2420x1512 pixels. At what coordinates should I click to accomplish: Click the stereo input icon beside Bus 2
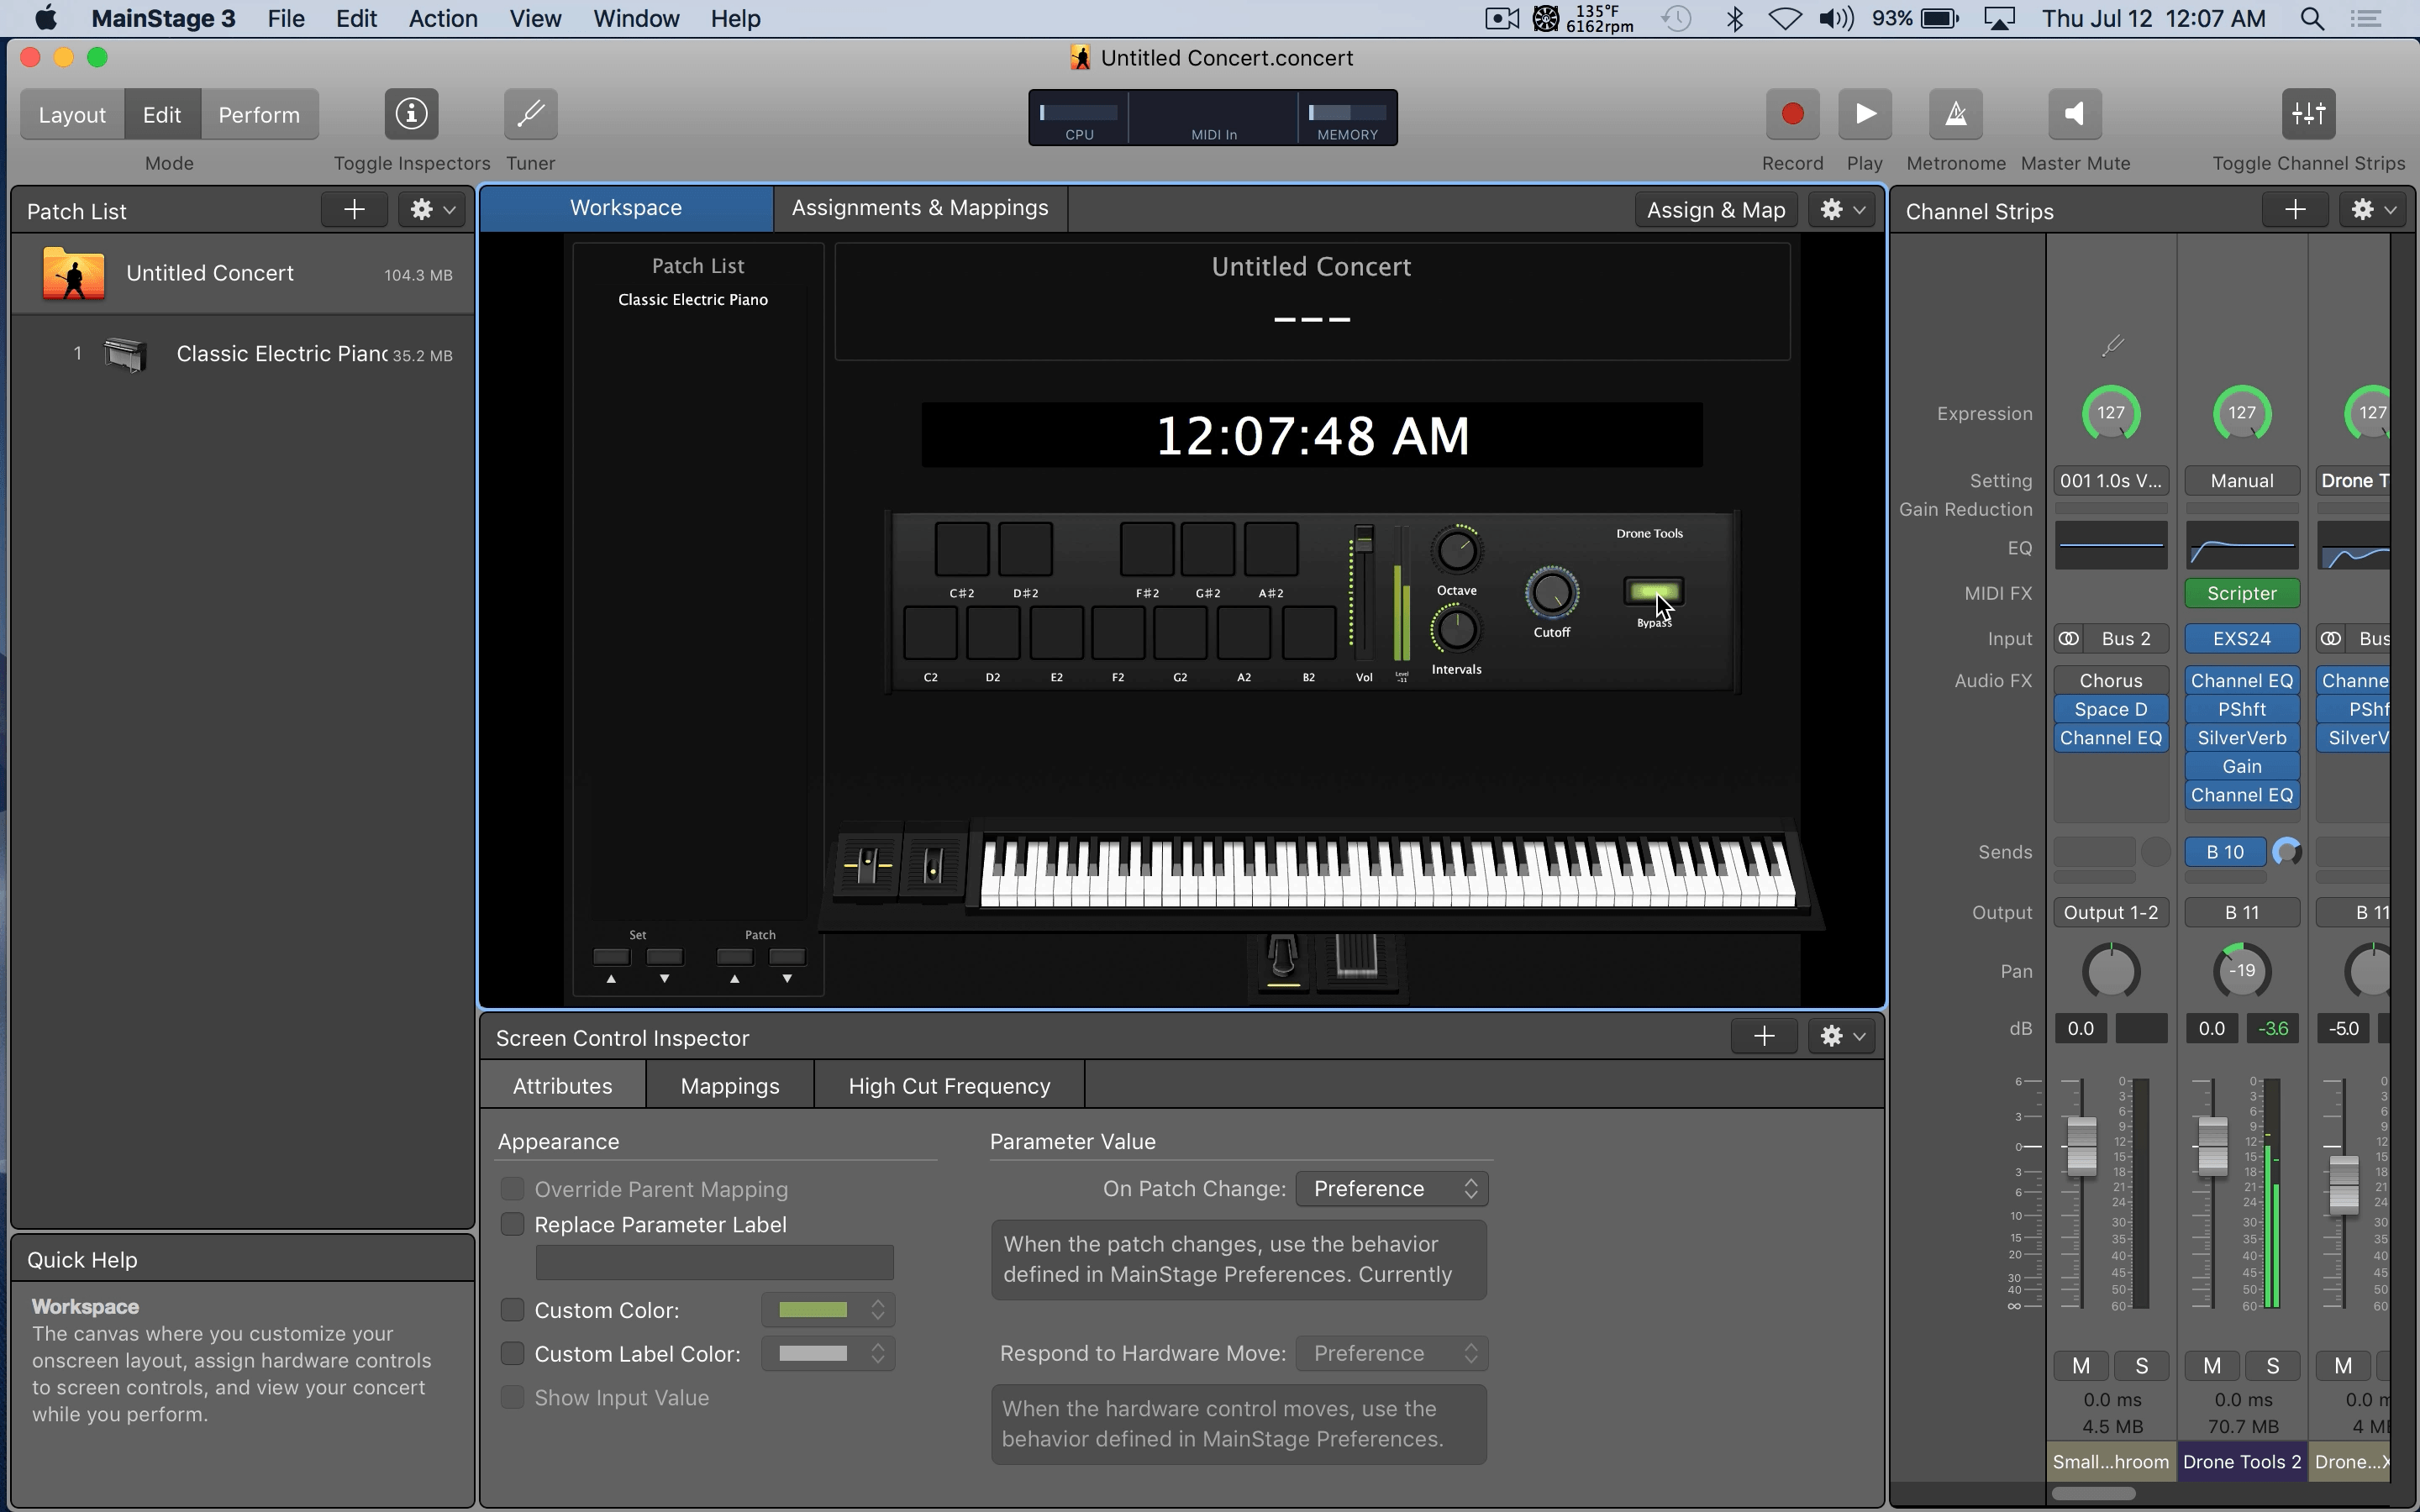click(2068, 639)
